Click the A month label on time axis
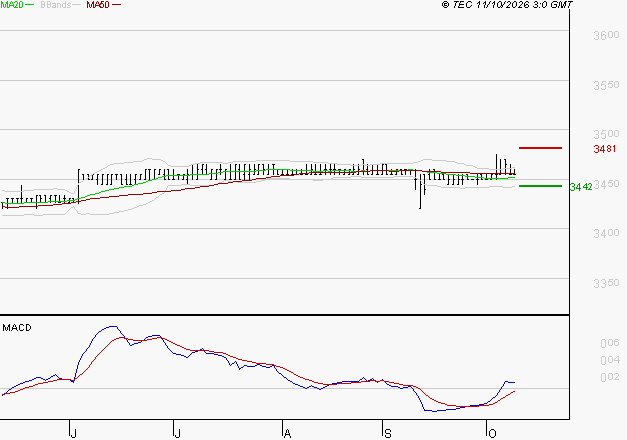 pos(287,434)
